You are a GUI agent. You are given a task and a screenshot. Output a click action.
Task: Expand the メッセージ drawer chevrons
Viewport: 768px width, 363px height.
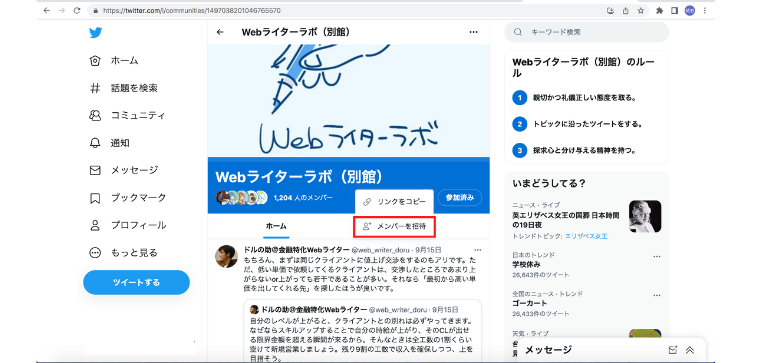[690, 350]
